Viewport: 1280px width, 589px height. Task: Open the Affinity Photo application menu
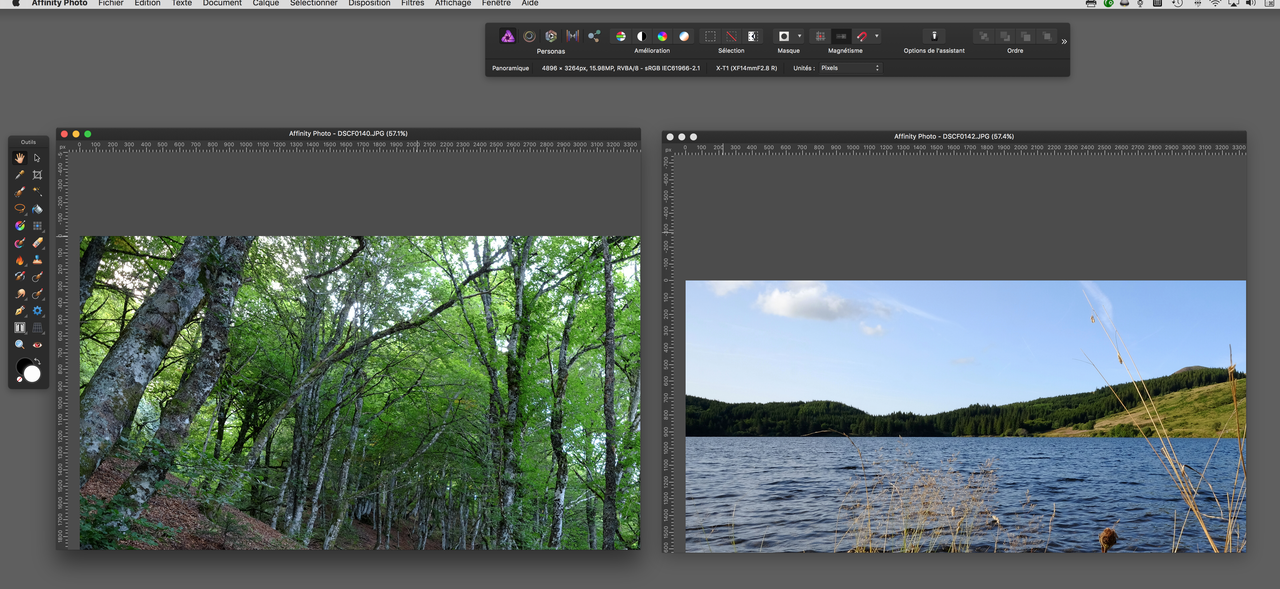tap(59, 3)
